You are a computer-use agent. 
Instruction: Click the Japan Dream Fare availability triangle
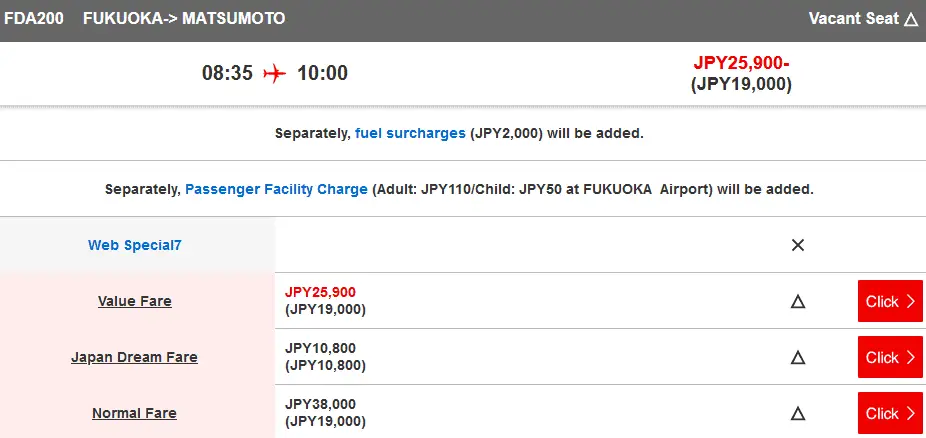[798, 357]
